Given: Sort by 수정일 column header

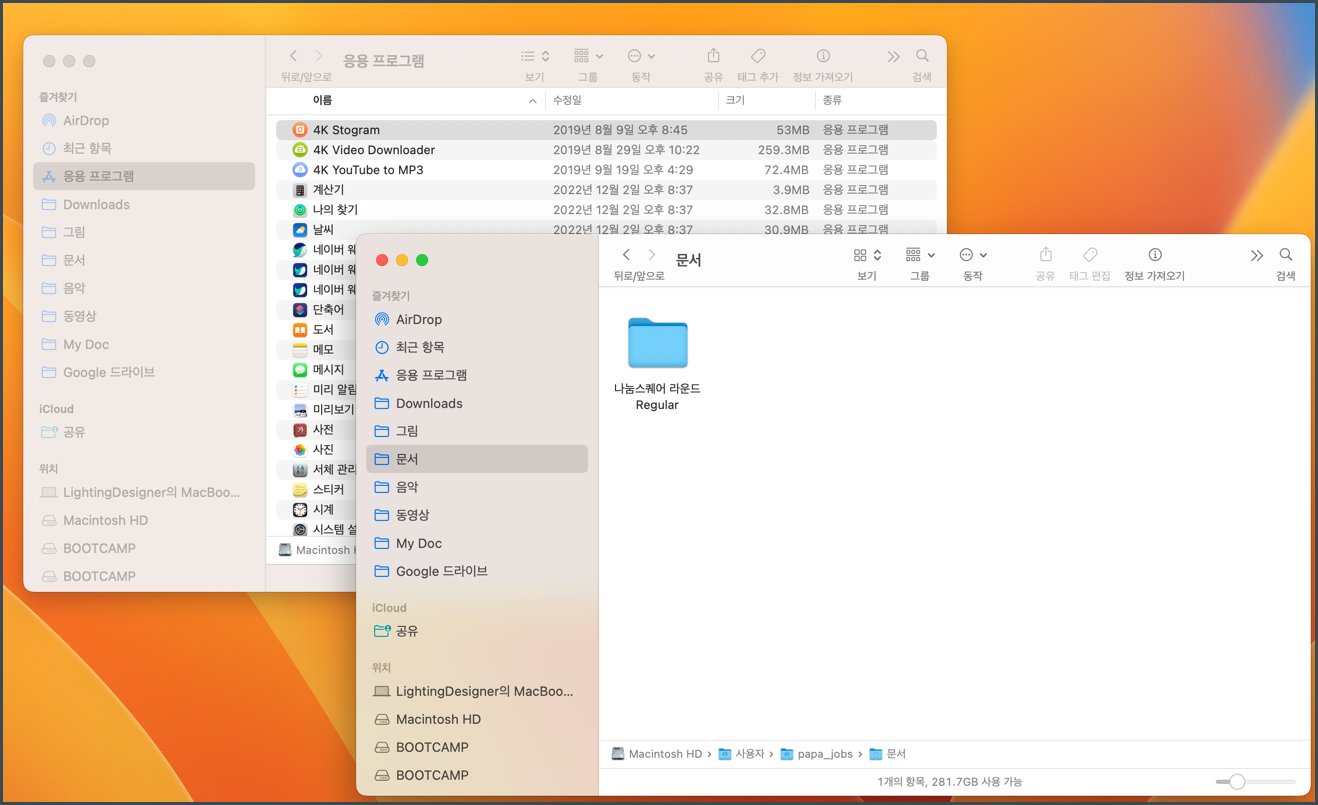Looking at the screenshot, I should point(632,100).
